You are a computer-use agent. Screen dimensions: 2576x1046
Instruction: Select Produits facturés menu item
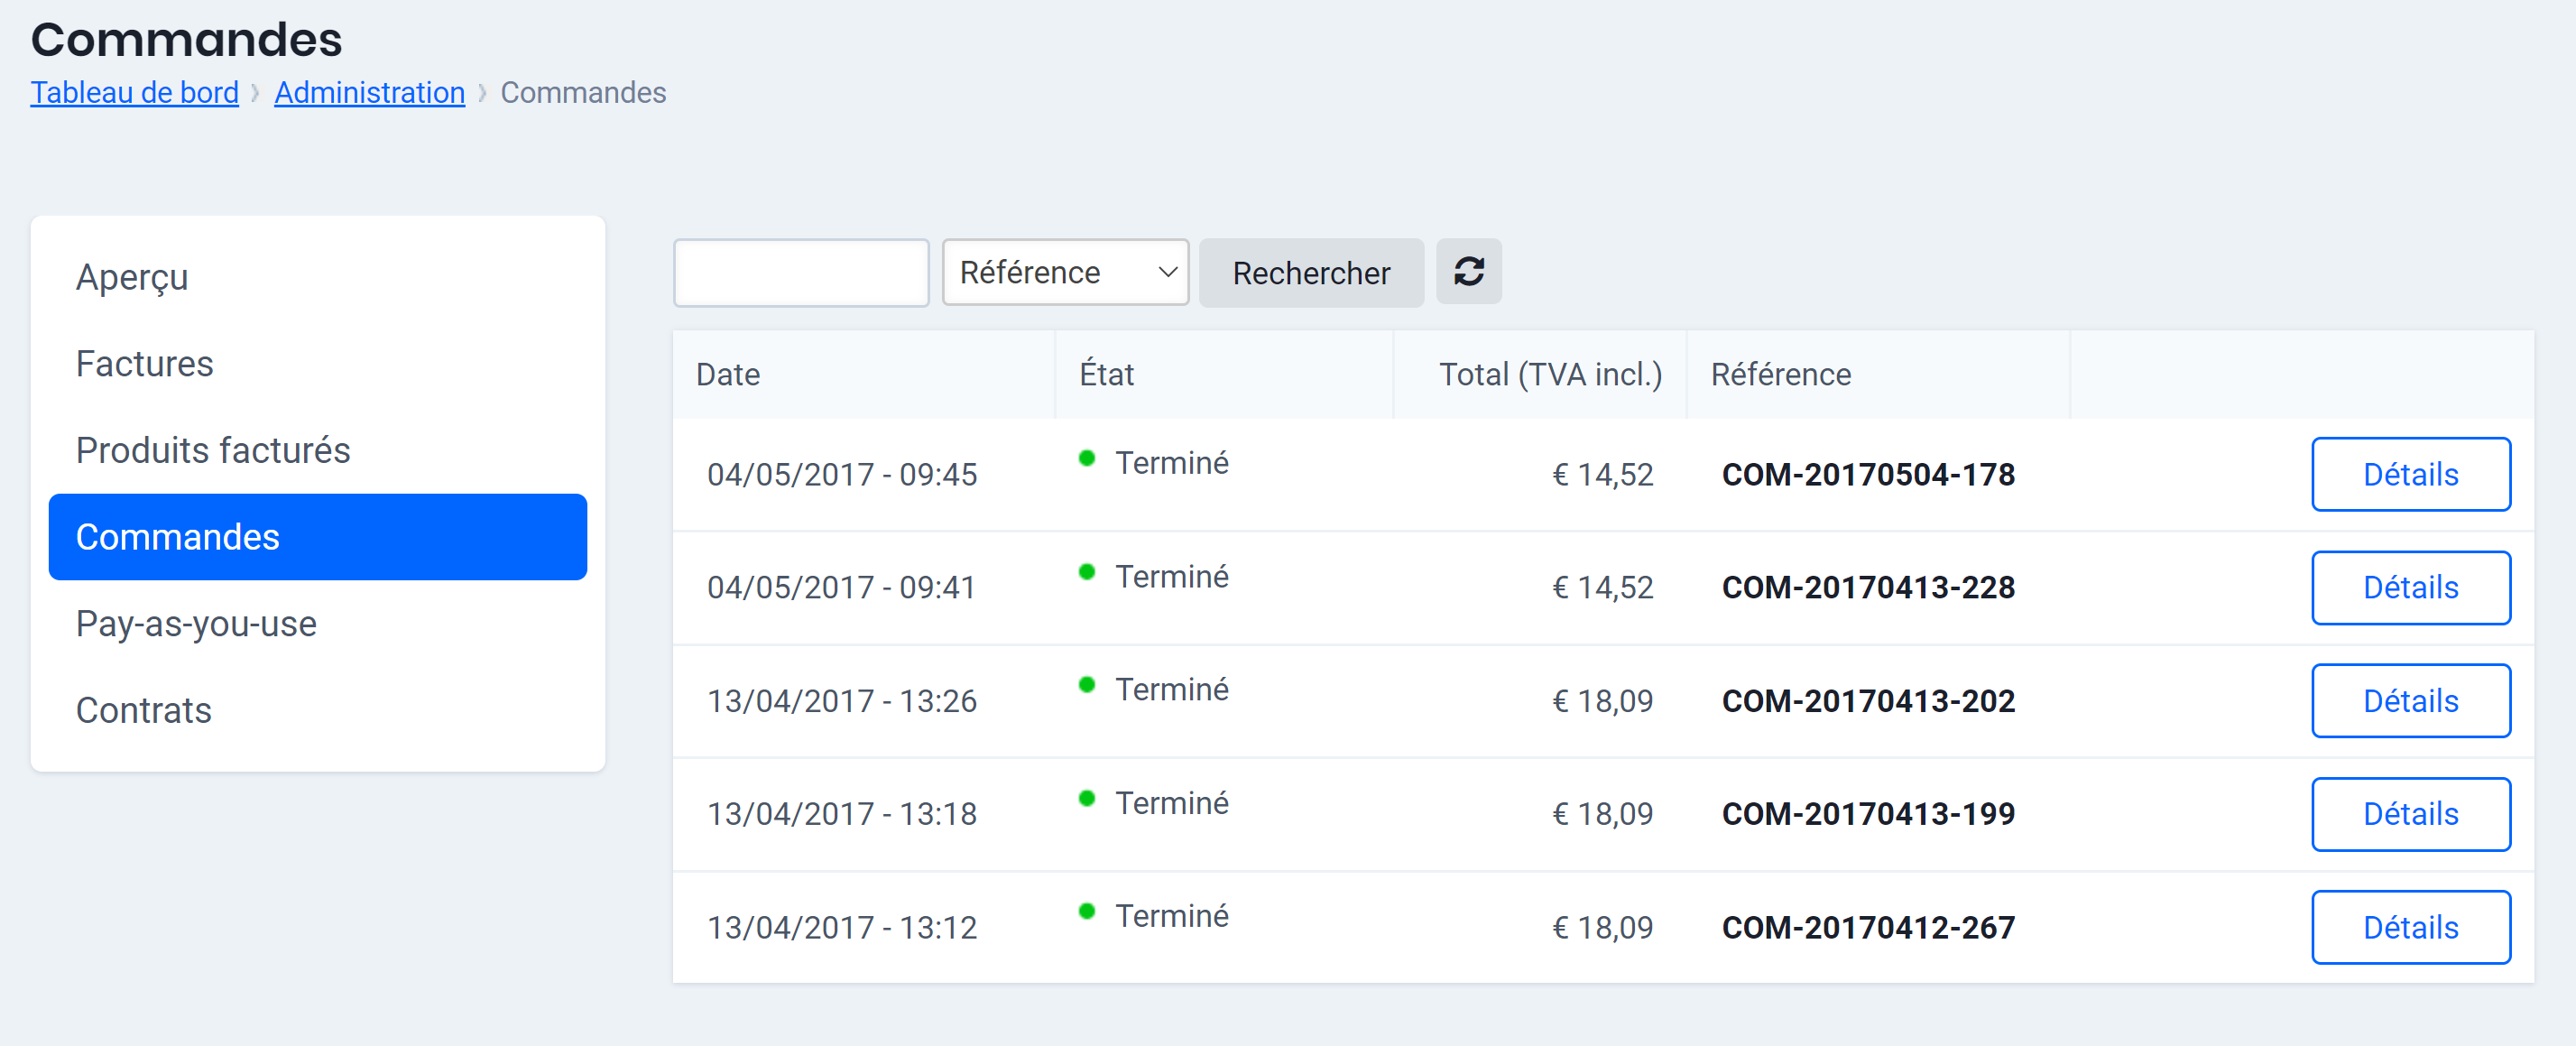213,450
